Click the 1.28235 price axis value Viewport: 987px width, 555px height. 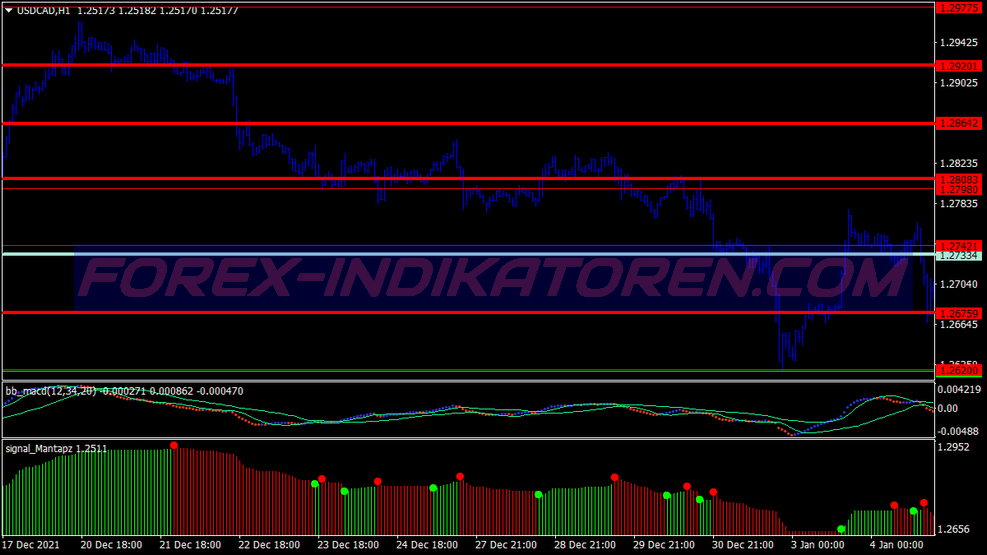(959, 164)
